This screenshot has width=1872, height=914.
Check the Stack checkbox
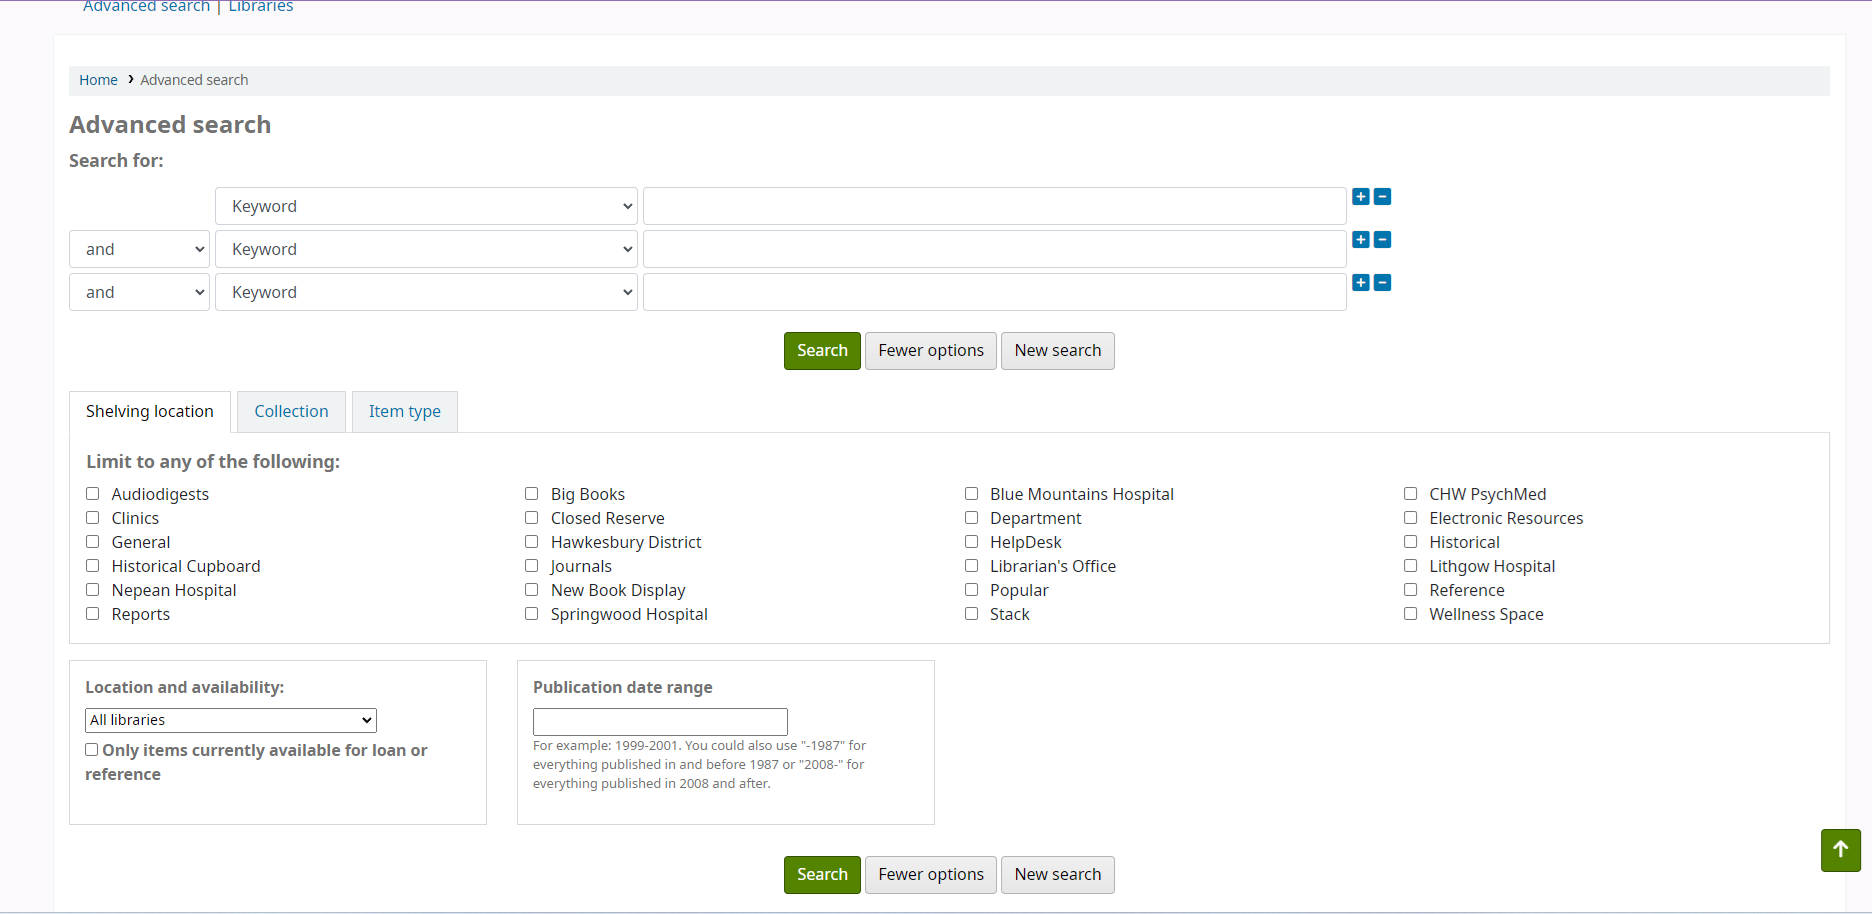[971, 614]
